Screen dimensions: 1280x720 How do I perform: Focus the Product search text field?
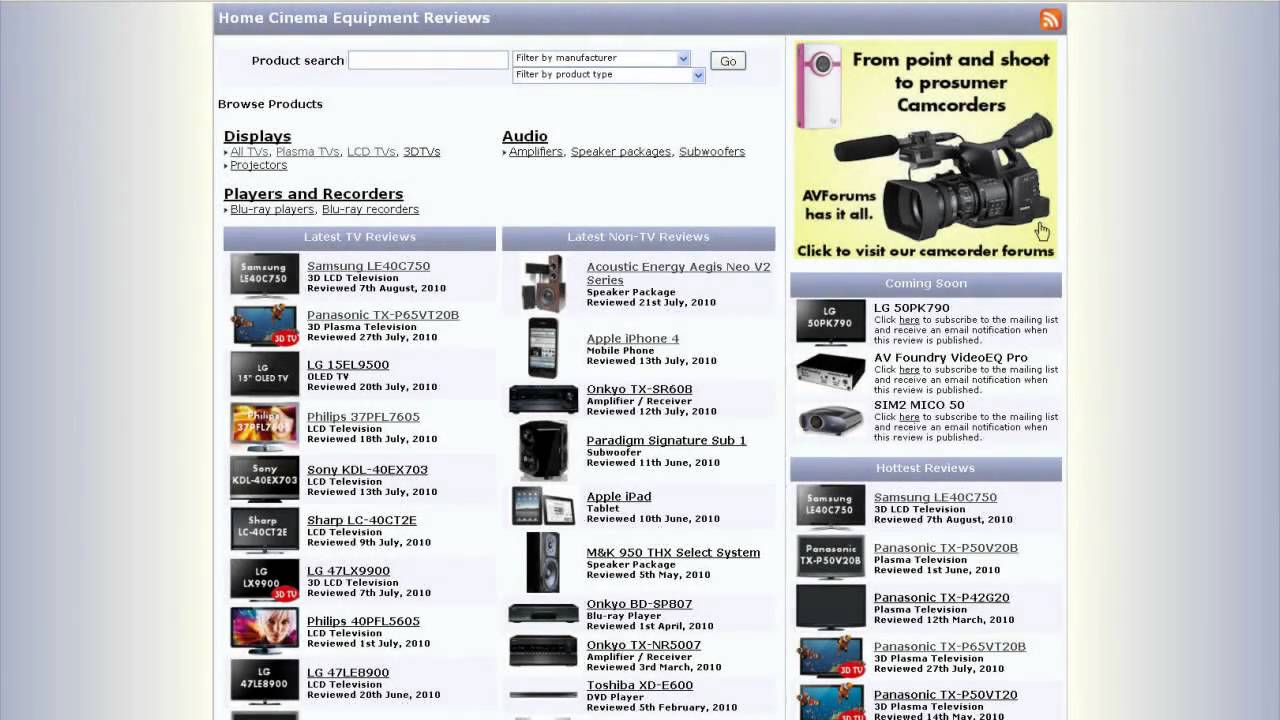click(428, 60)
